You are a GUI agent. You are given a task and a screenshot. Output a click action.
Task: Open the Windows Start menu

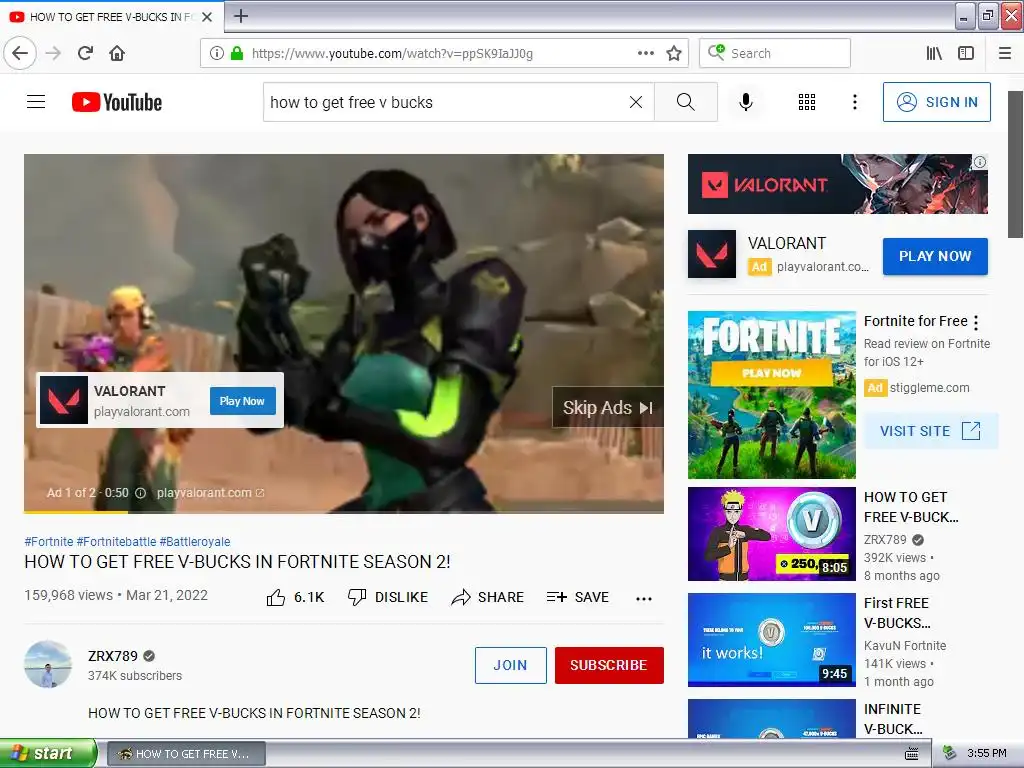[48, 753]
